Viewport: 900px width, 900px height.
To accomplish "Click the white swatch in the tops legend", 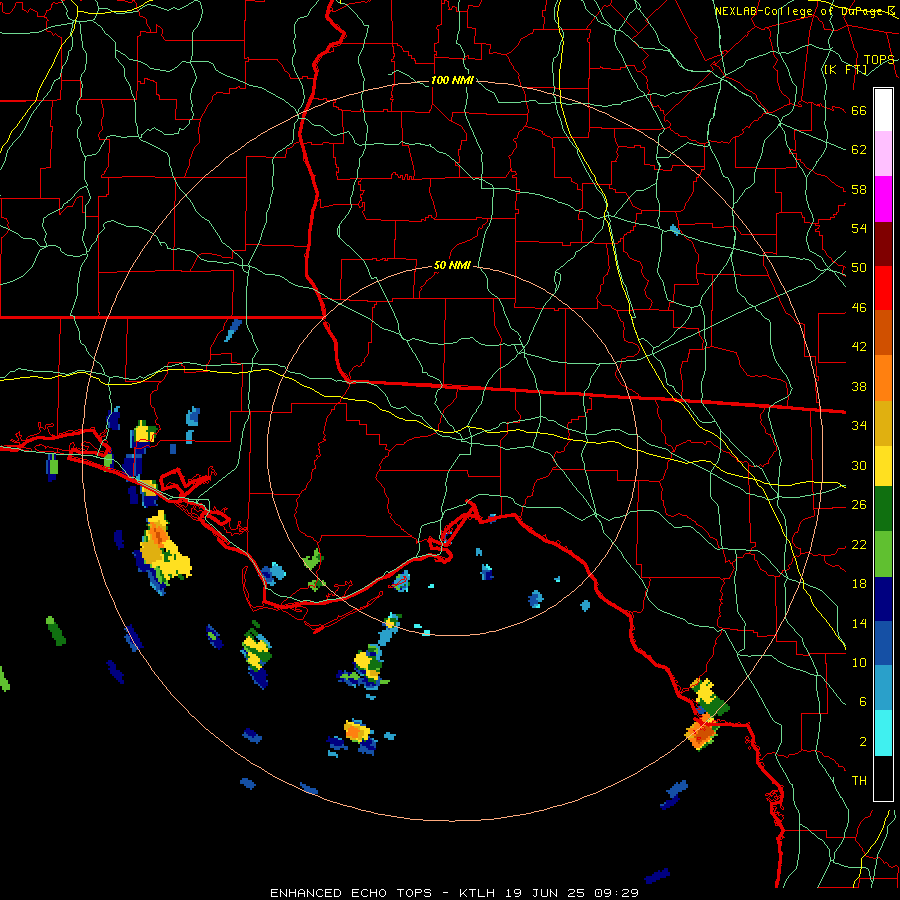I will (x=883, y=110).
